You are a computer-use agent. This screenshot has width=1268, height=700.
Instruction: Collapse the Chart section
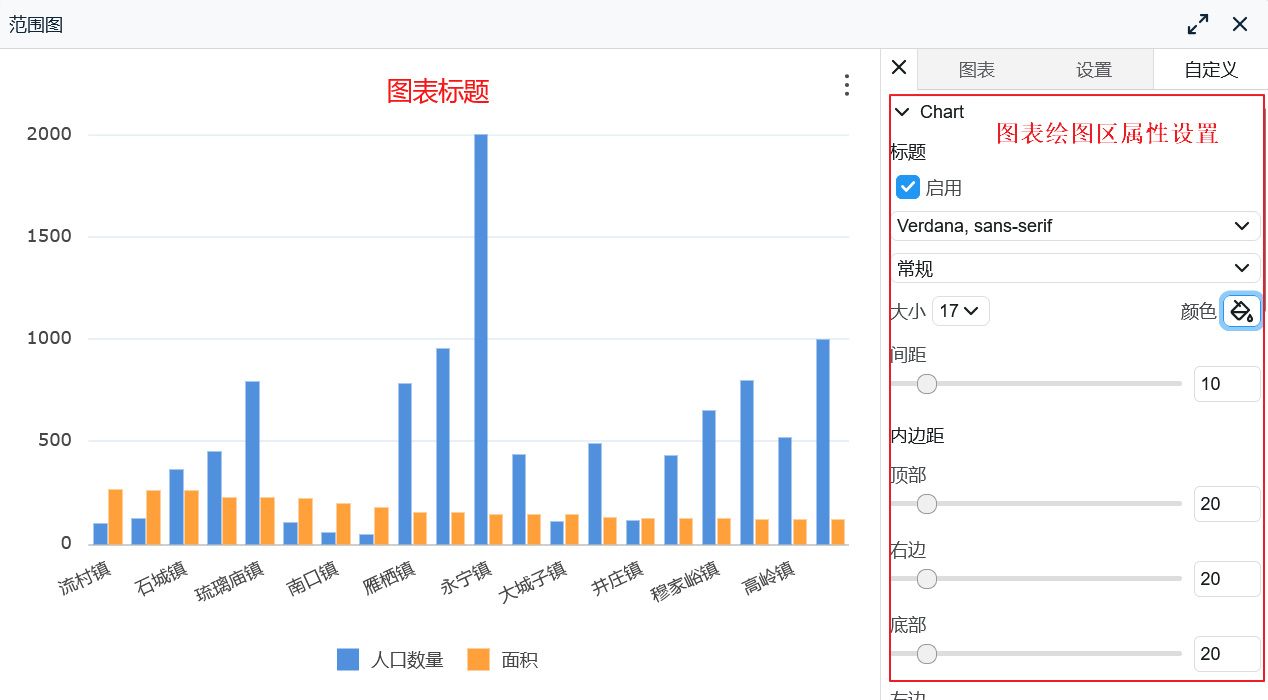click(x=902, y=112)
